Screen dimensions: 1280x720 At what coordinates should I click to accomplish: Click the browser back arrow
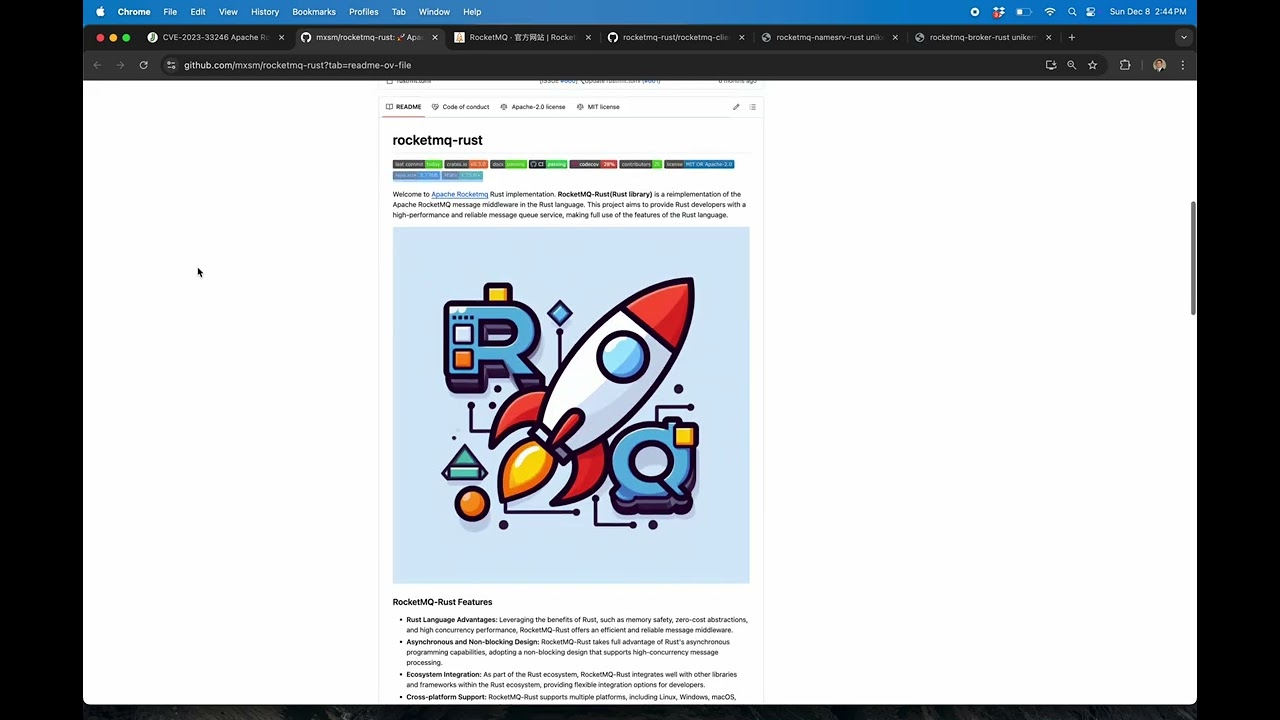click(97, 65)
